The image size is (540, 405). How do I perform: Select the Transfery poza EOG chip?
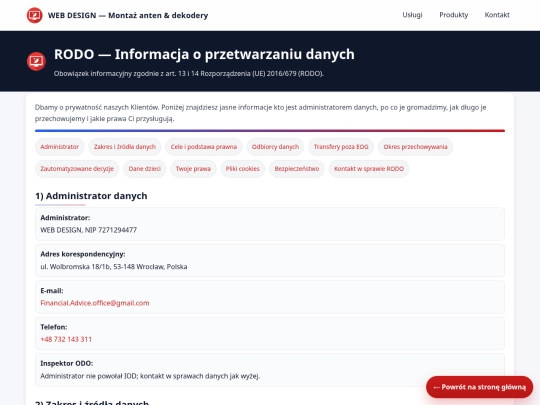(341, 147)
